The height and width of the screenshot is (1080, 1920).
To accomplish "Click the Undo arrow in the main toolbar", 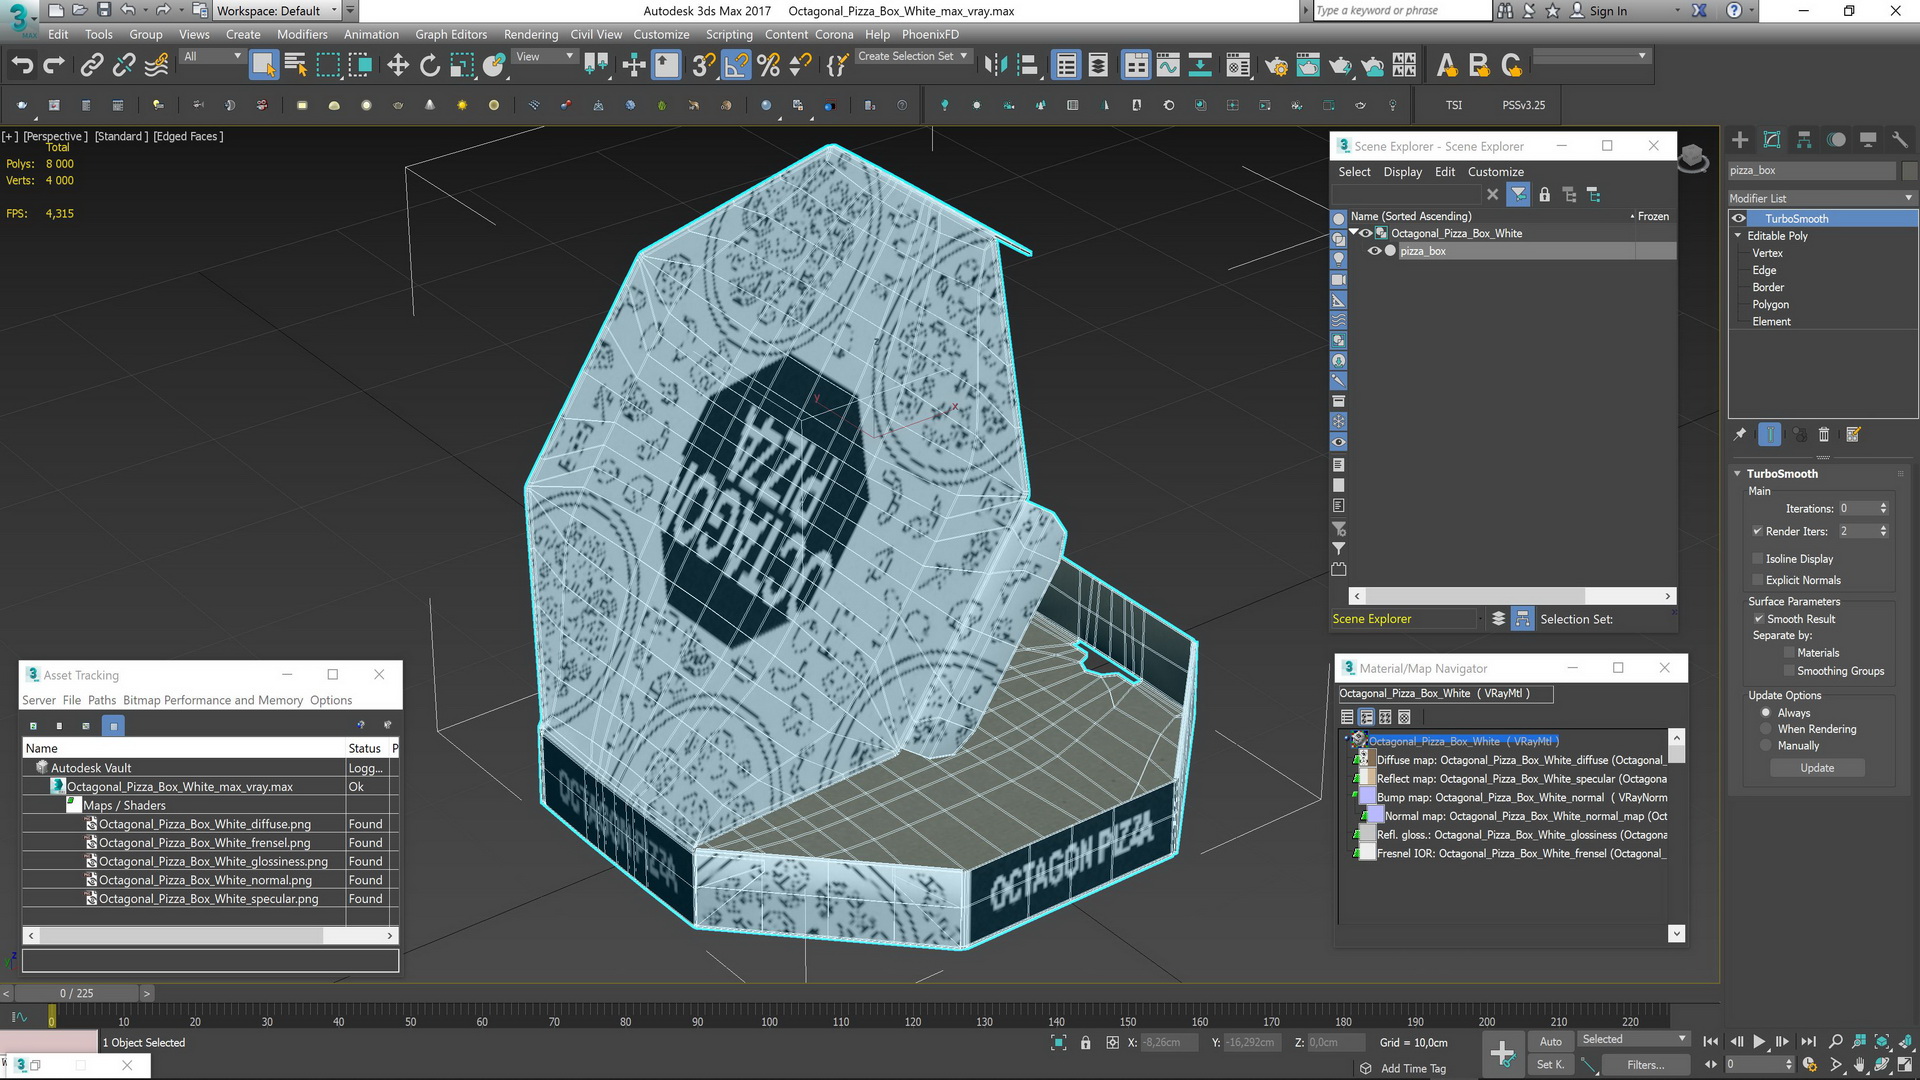I will click(22, 66).
